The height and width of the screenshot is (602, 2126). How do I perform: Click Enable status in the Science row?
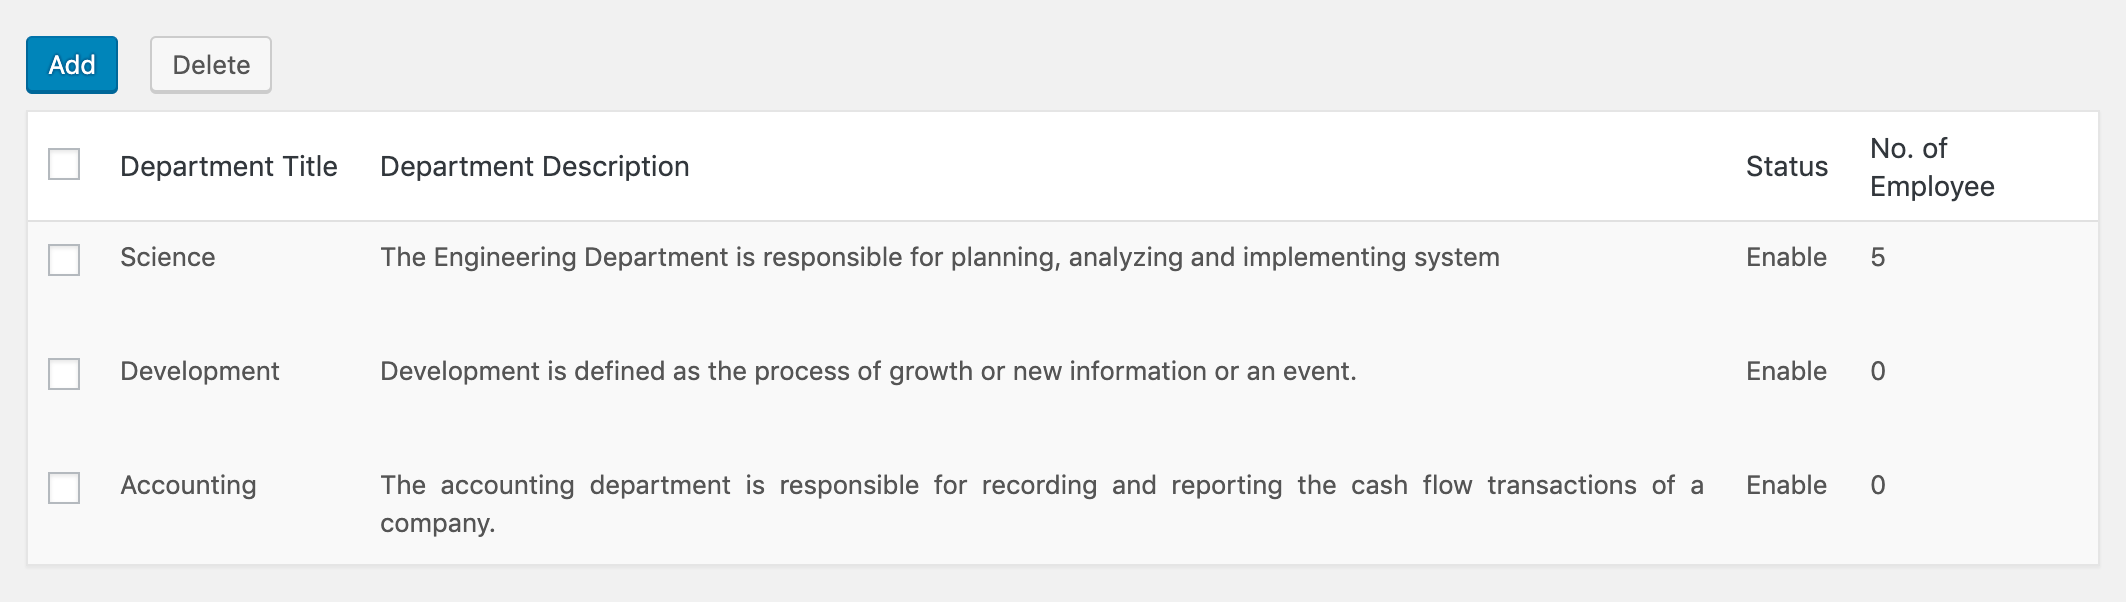1786,257
